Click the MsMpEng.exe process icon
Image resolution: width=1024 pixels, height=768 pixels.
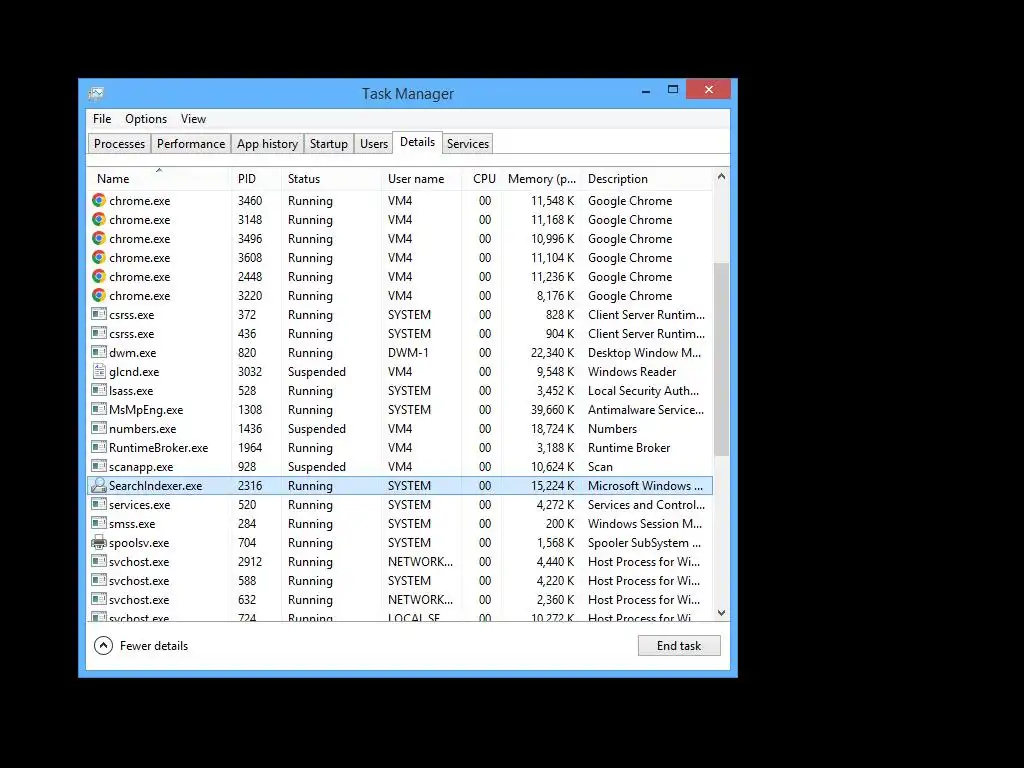(99, 409)
